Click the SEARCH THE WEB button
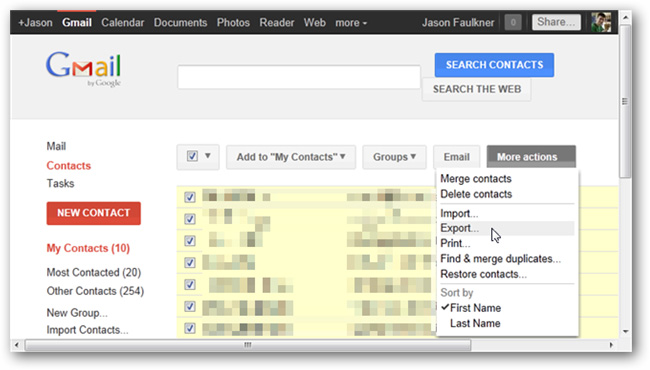Screen dimensions: 650x370 coord(477,89)
